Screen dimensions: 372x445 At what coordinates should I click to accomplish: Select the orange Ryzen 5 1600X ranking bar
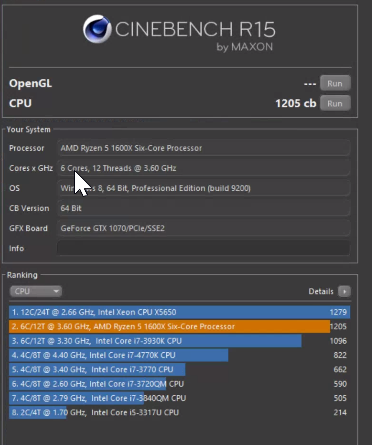pos(169,326)
